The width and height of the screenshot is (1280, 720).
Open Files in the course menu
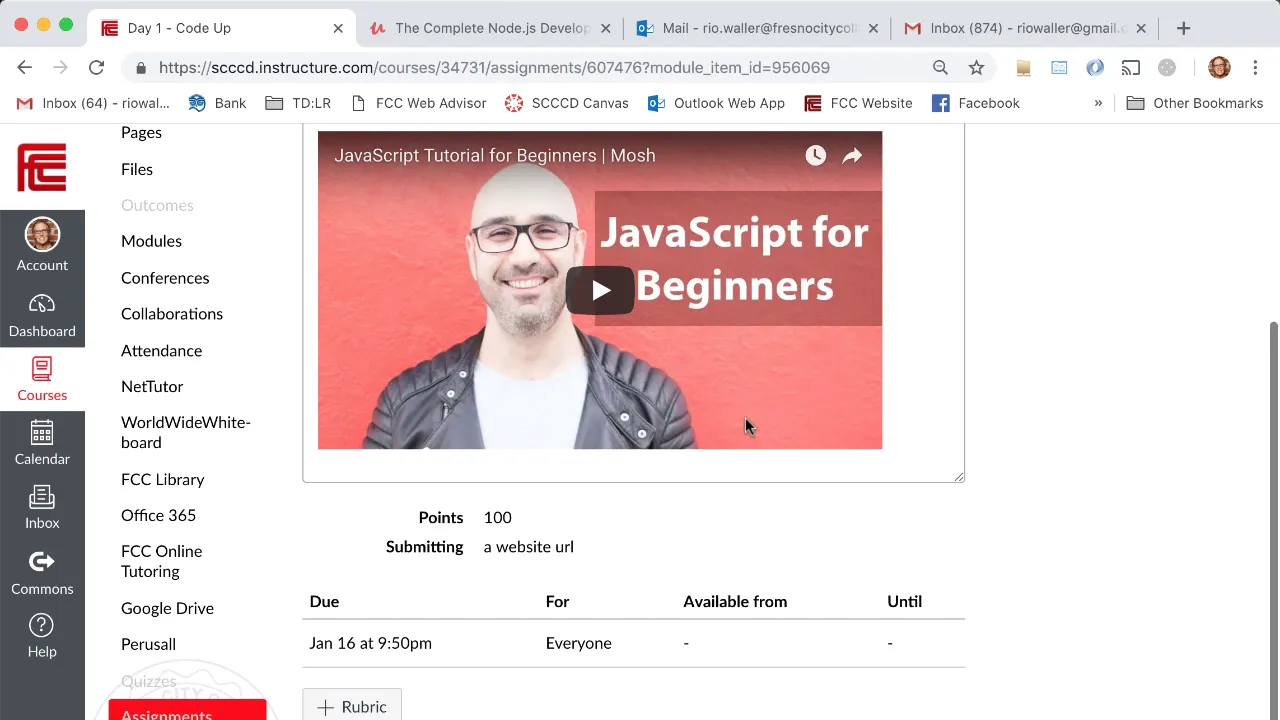[x=137, y=169]
